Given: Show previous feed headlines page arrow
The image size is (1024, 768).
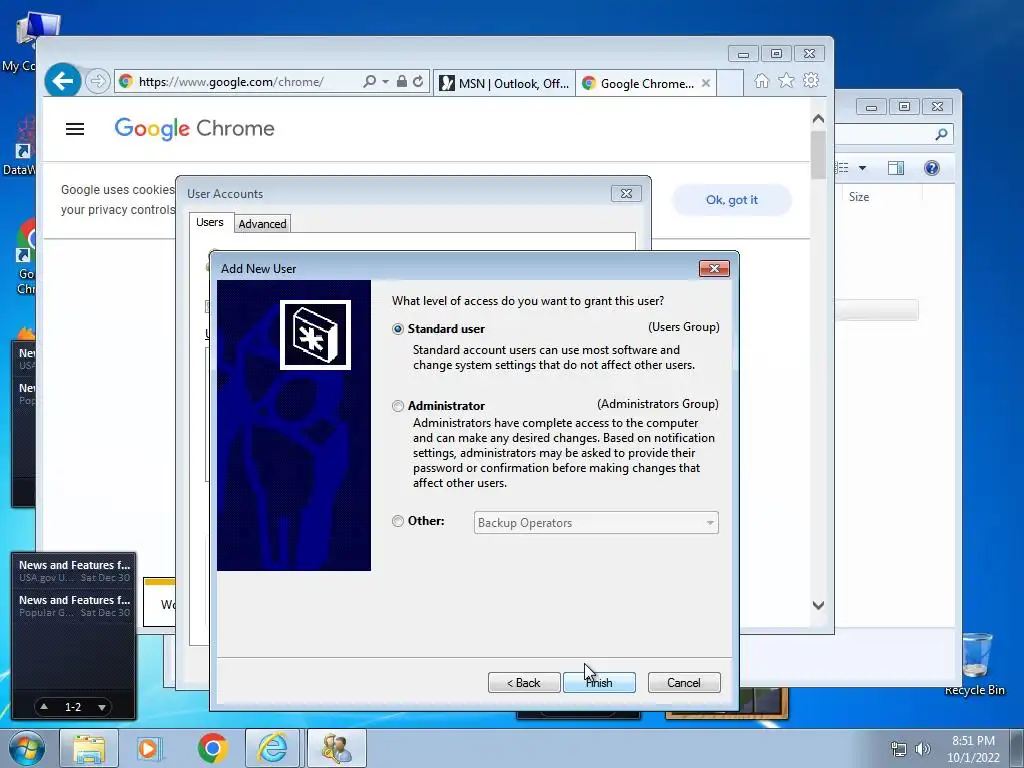Looking at the screenshot, I should pyautogui.click(x=44, y=707).
